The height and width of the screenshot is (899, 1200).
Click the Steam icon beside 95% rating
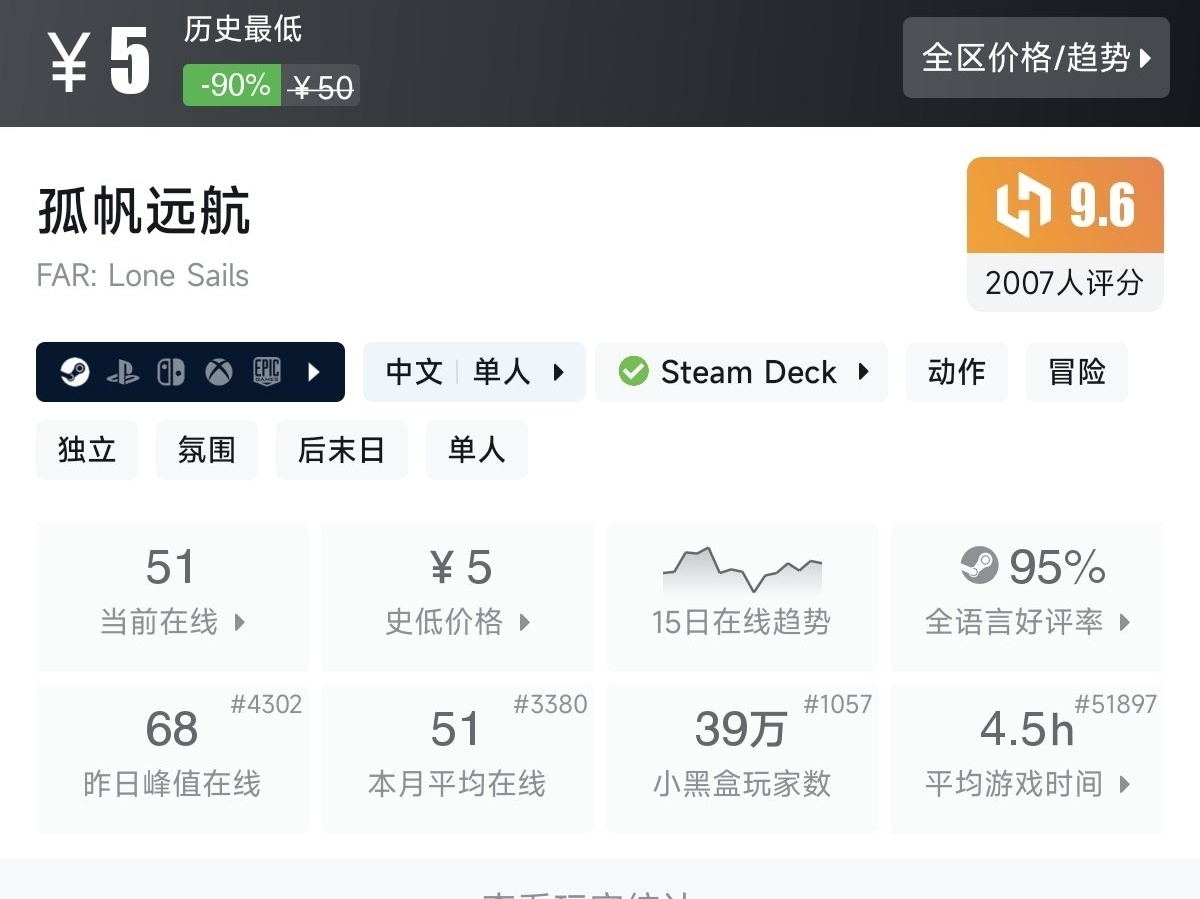(979, 567)
